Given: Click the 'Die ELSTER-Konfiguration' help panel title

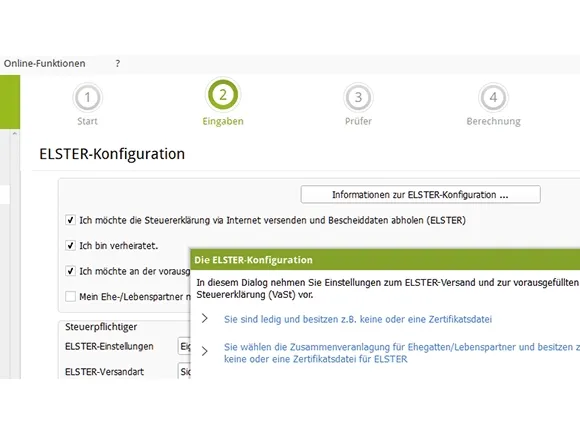Looking at the screenshot, I should [253, 260].
